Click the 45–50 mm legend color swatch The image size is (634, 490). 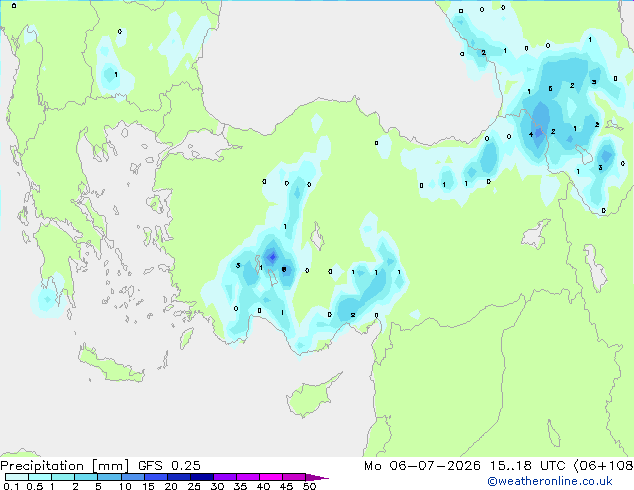[x=294, y=477]
